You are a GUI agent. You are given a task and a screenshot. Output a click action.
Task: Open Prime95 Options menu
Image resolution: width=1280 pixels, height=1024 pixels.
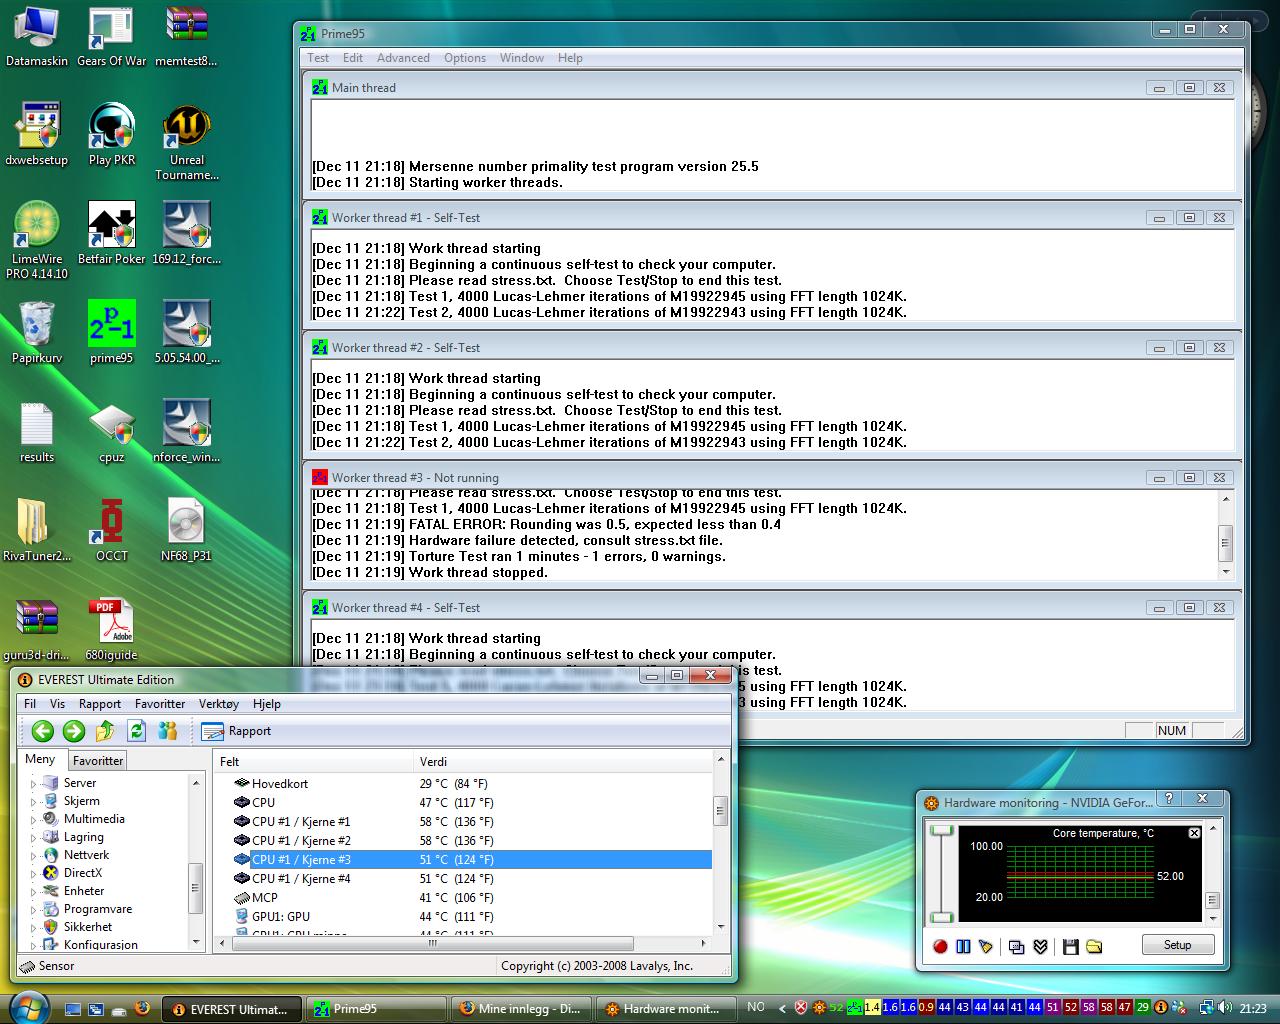click(465, 58)
